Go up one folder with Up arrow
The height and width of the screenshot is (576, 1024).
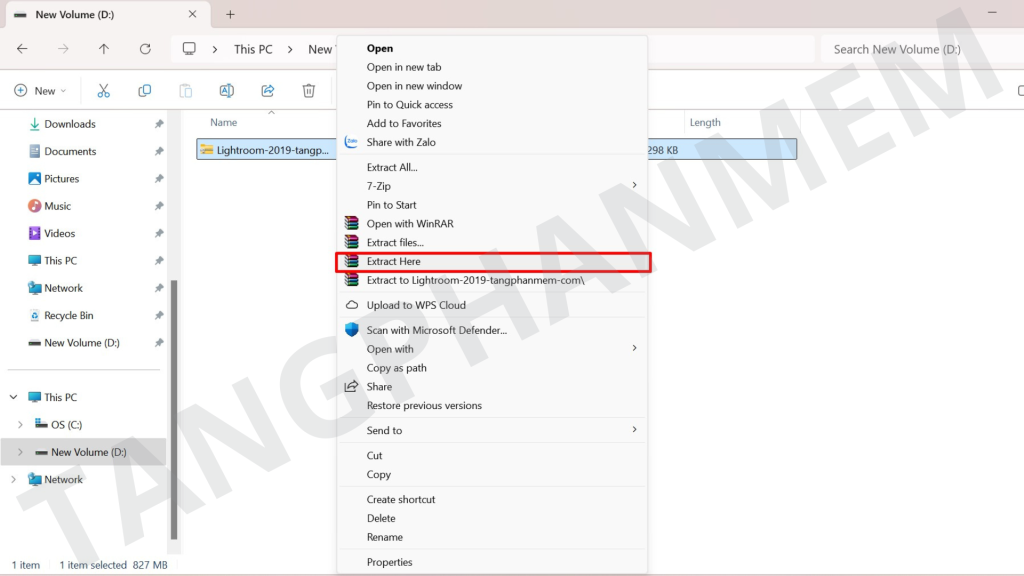click(x=104, y=49)
